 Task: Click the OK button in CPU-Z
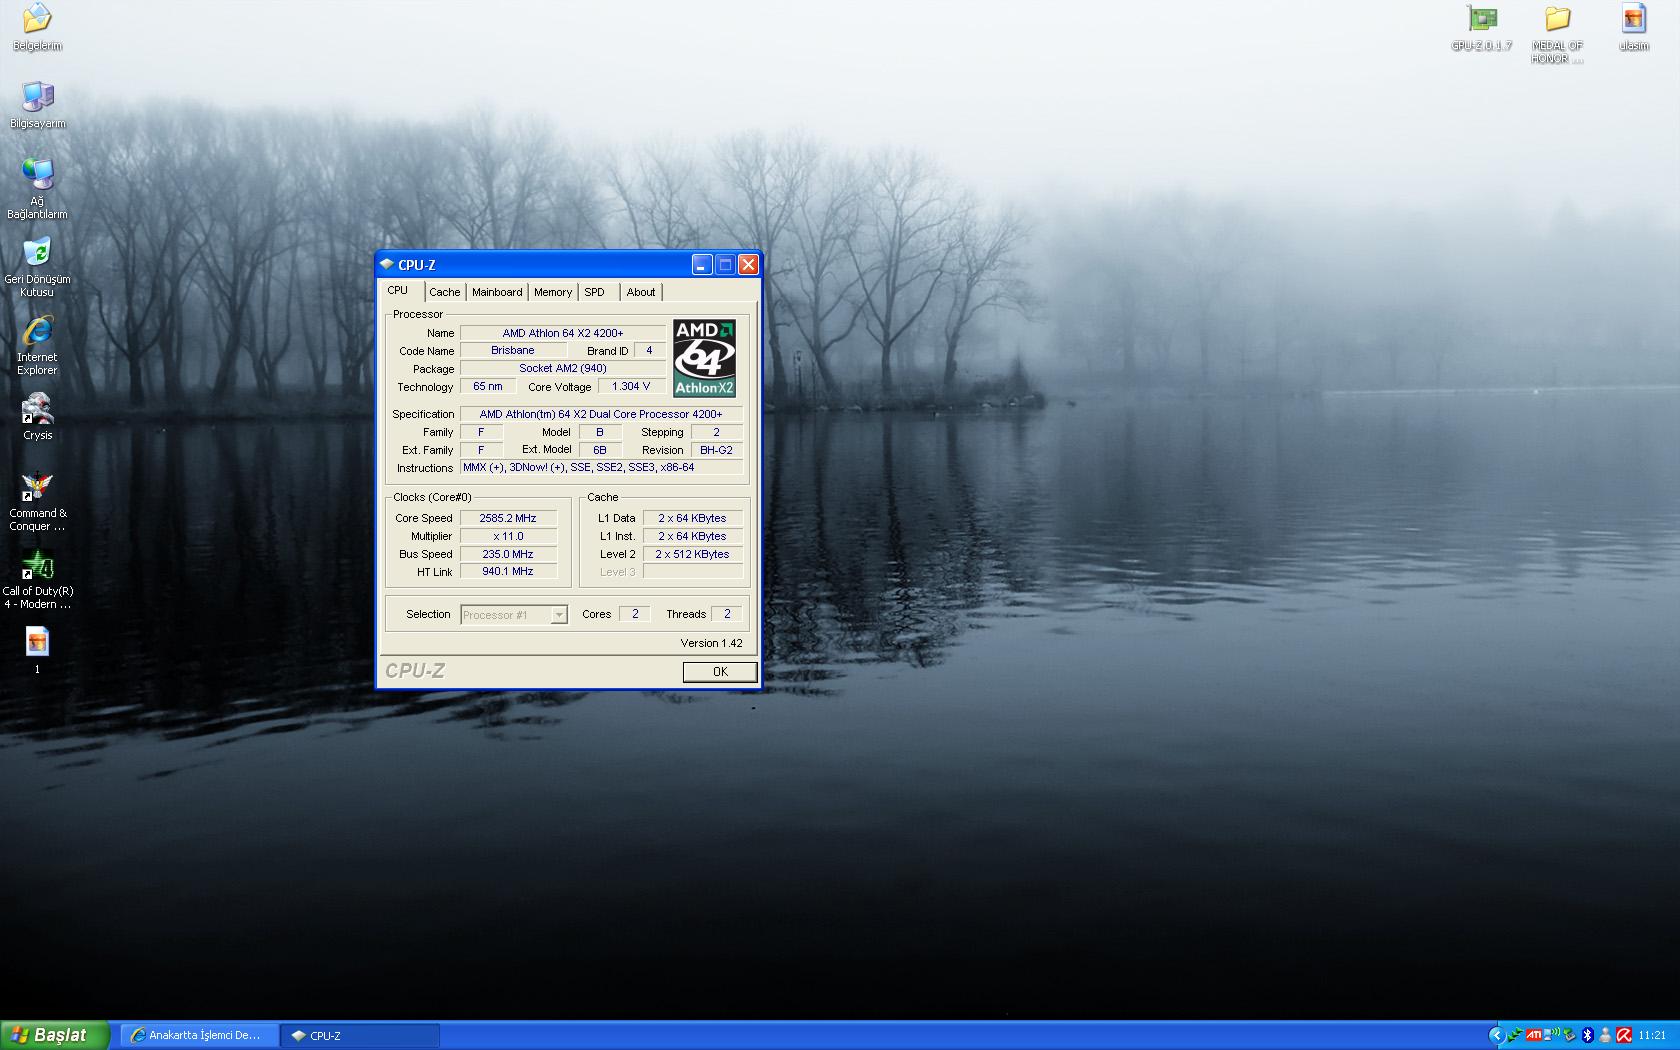[720, 672]
